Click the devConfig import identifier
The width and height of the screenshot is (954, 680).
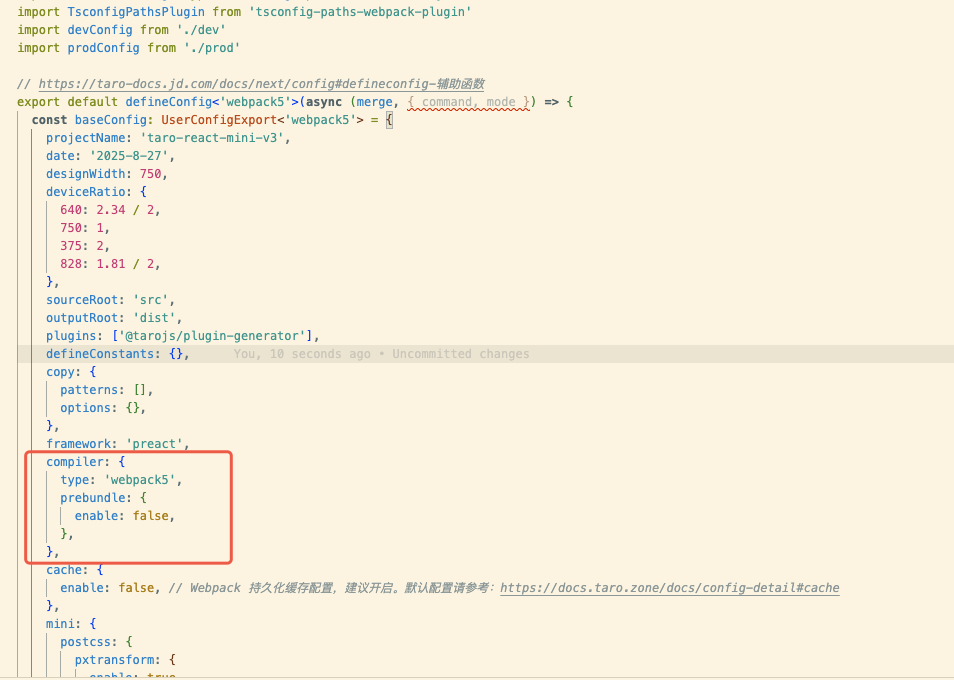100,30
